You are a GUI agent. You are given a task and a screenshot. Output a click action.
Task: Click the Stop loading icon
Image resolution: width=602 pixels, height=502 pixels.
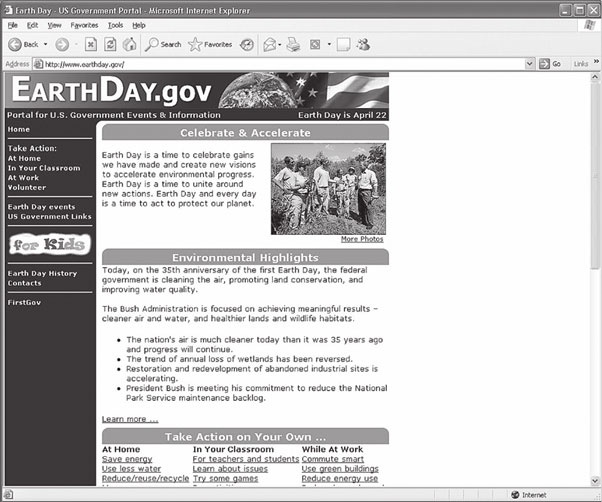pos(90,44)
